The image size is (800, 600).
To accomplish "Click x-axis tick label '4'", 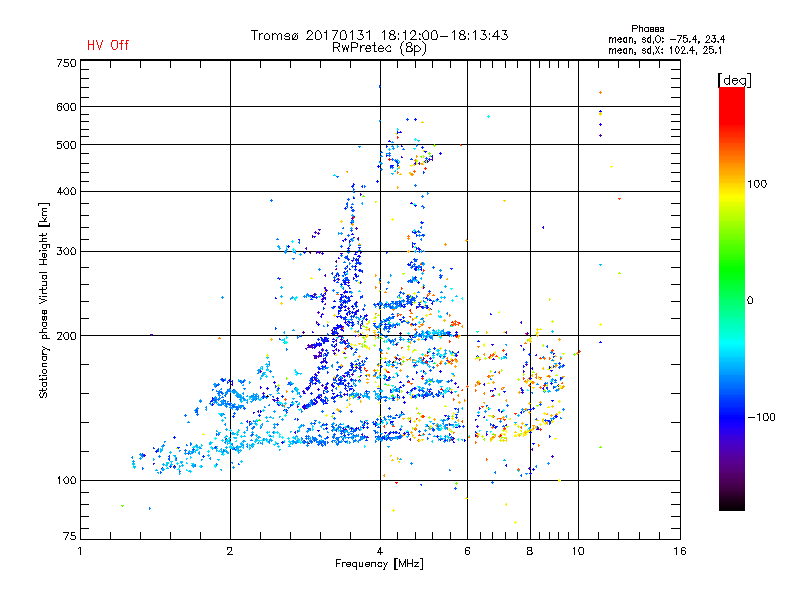I will pyautogui.click(x=380, y=551).
